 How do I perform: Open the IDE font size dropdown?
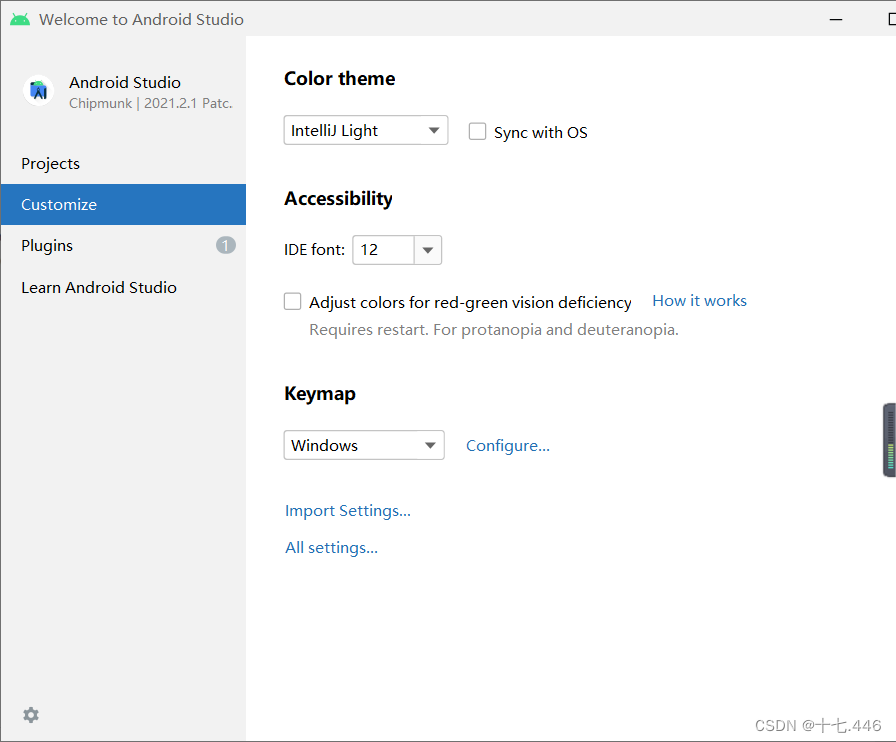tap(428, 250)
